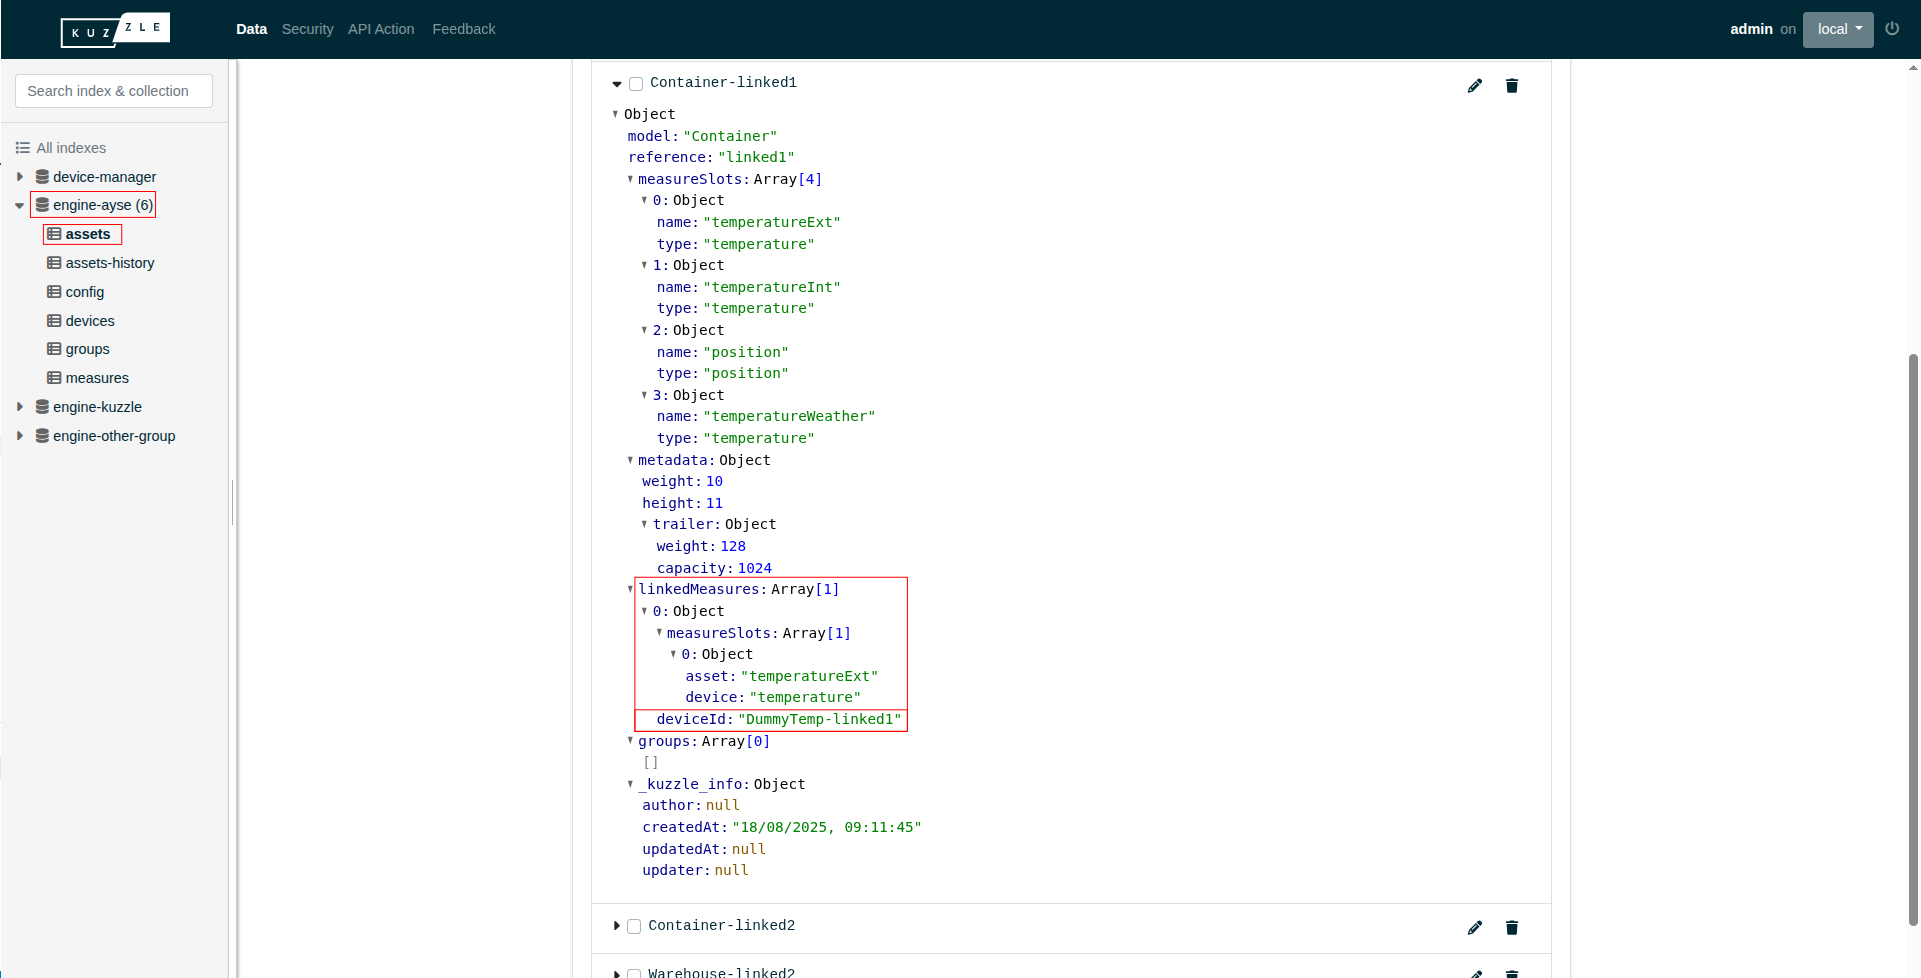Click the edit pencil for Container-linked2
Image resolution: width=1921 pixels, height=978 pixels.
tap(1474, 928)
